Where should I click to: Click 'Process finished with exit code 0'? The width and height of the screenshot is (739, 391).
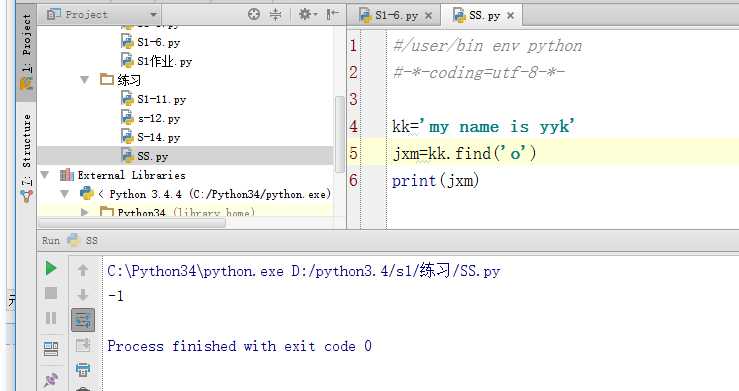[239, 346]
